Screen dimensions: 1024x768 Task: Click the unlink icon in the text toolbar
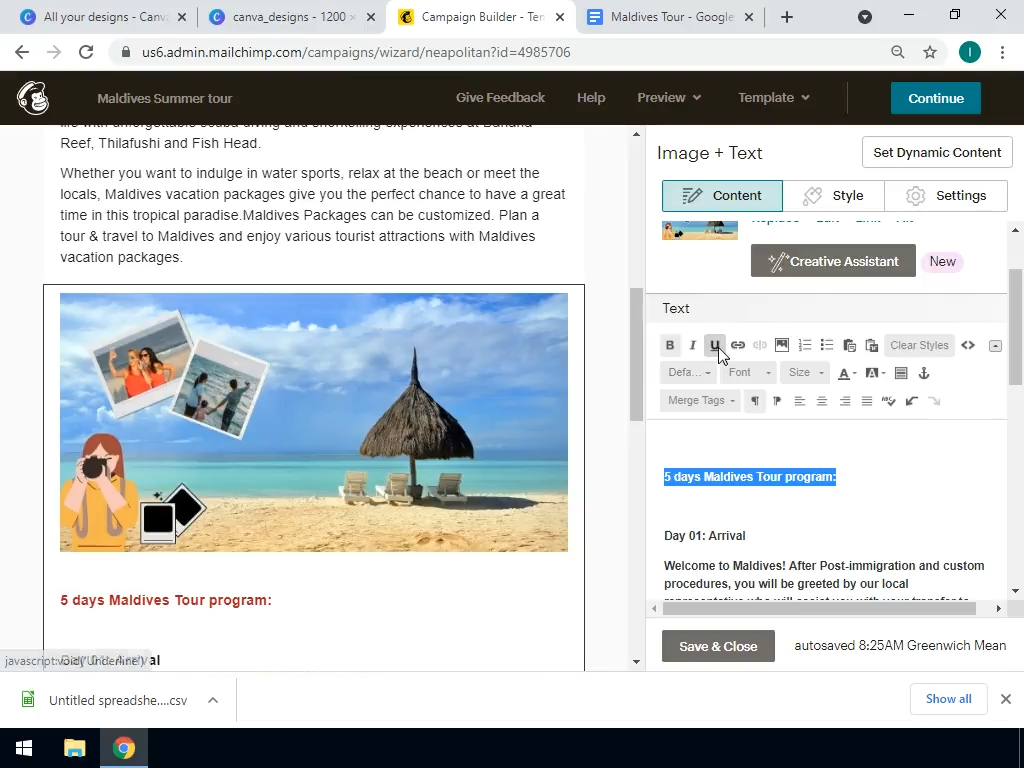760,345
